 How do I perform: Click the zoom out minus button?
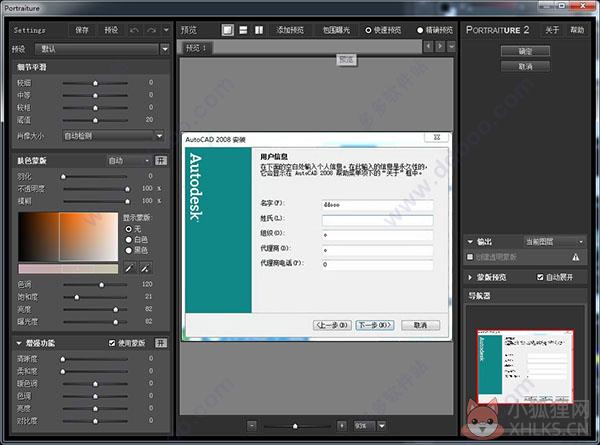(x=252, y=425)
